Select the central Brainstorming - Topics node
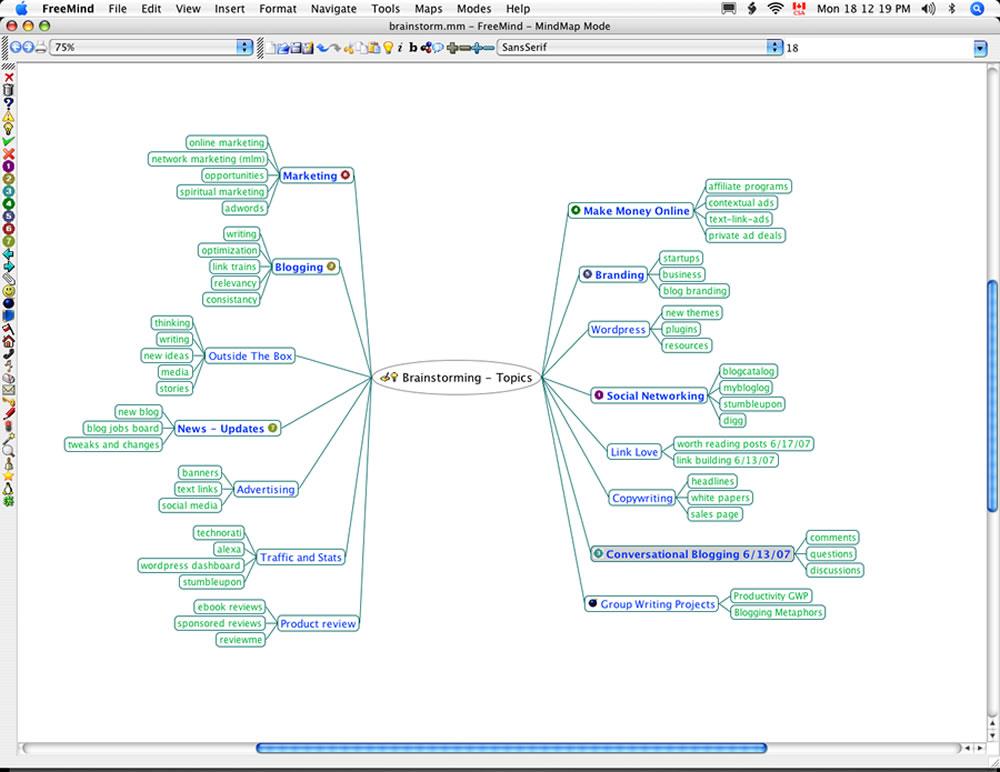Image resolution: width=1000 pixels, height=772 pixels. click(x=457, y=378)
